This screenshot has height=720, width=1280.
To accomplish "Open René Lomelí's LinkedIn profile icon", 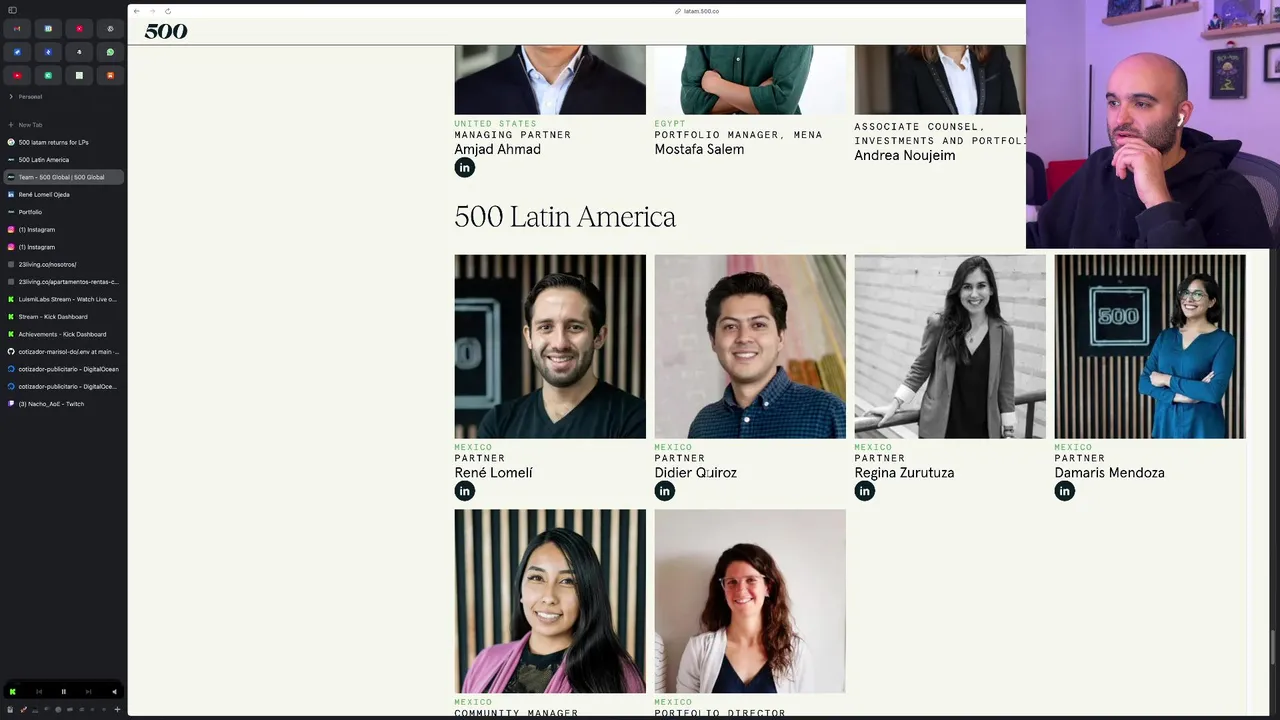I will coord(464,491).
